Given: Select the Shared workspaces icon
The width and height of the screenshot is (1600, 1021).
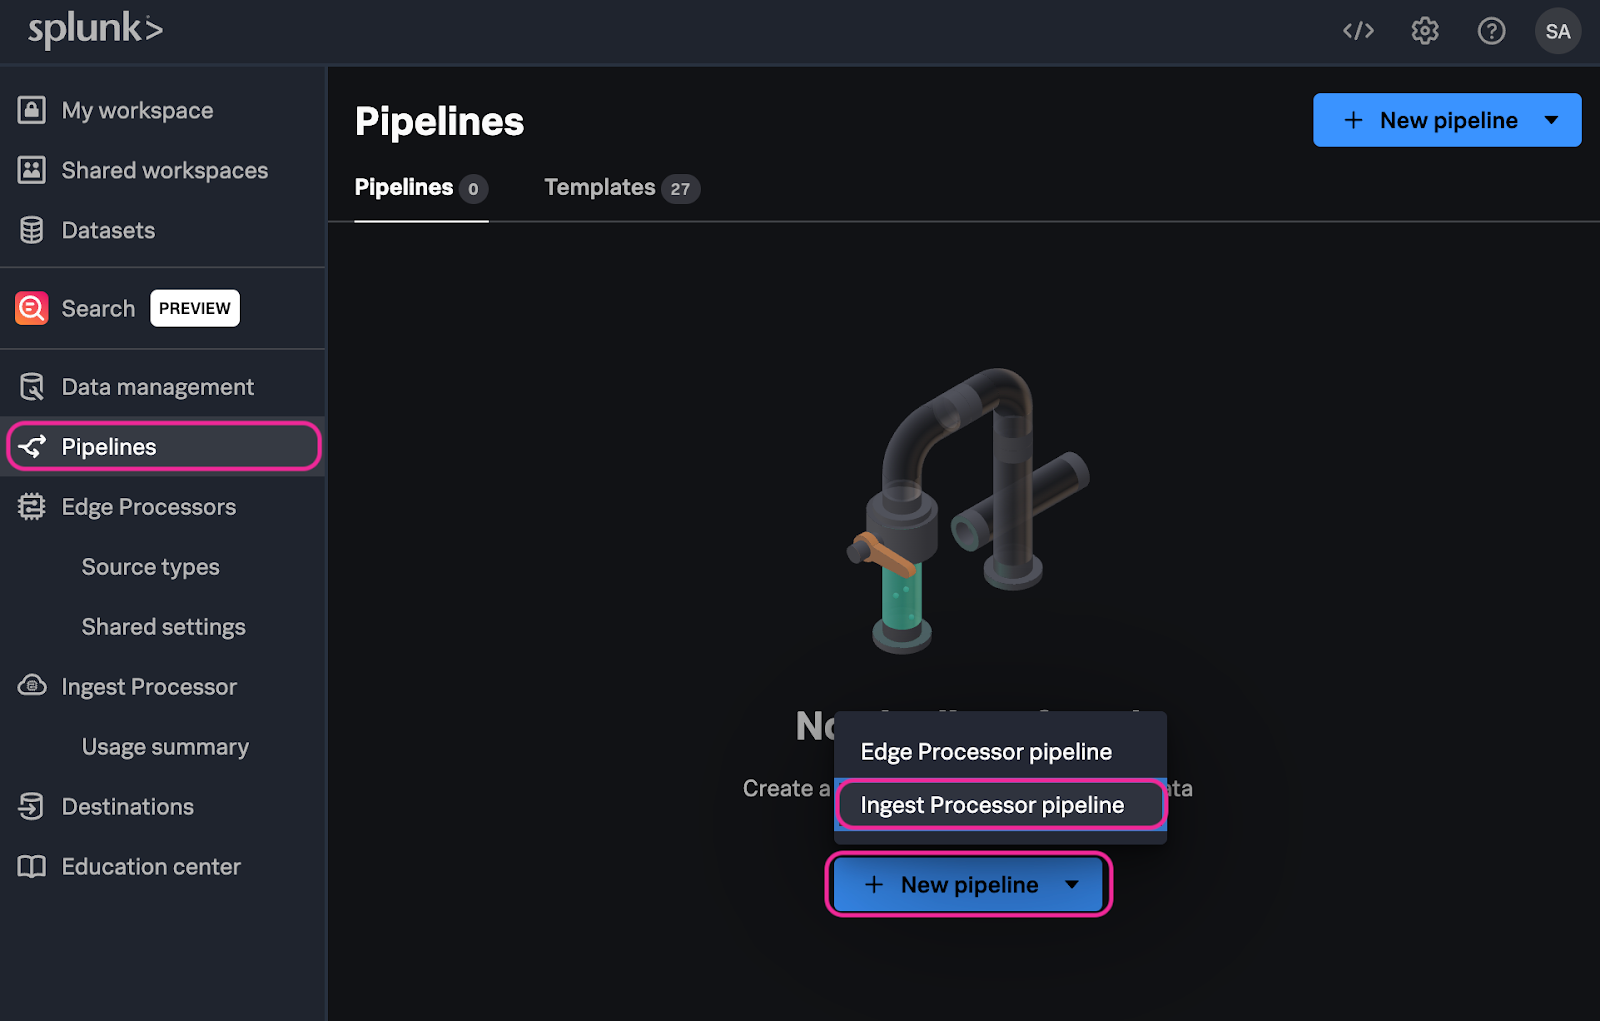Looking at the screenshot, I should (x=31, y=170).
